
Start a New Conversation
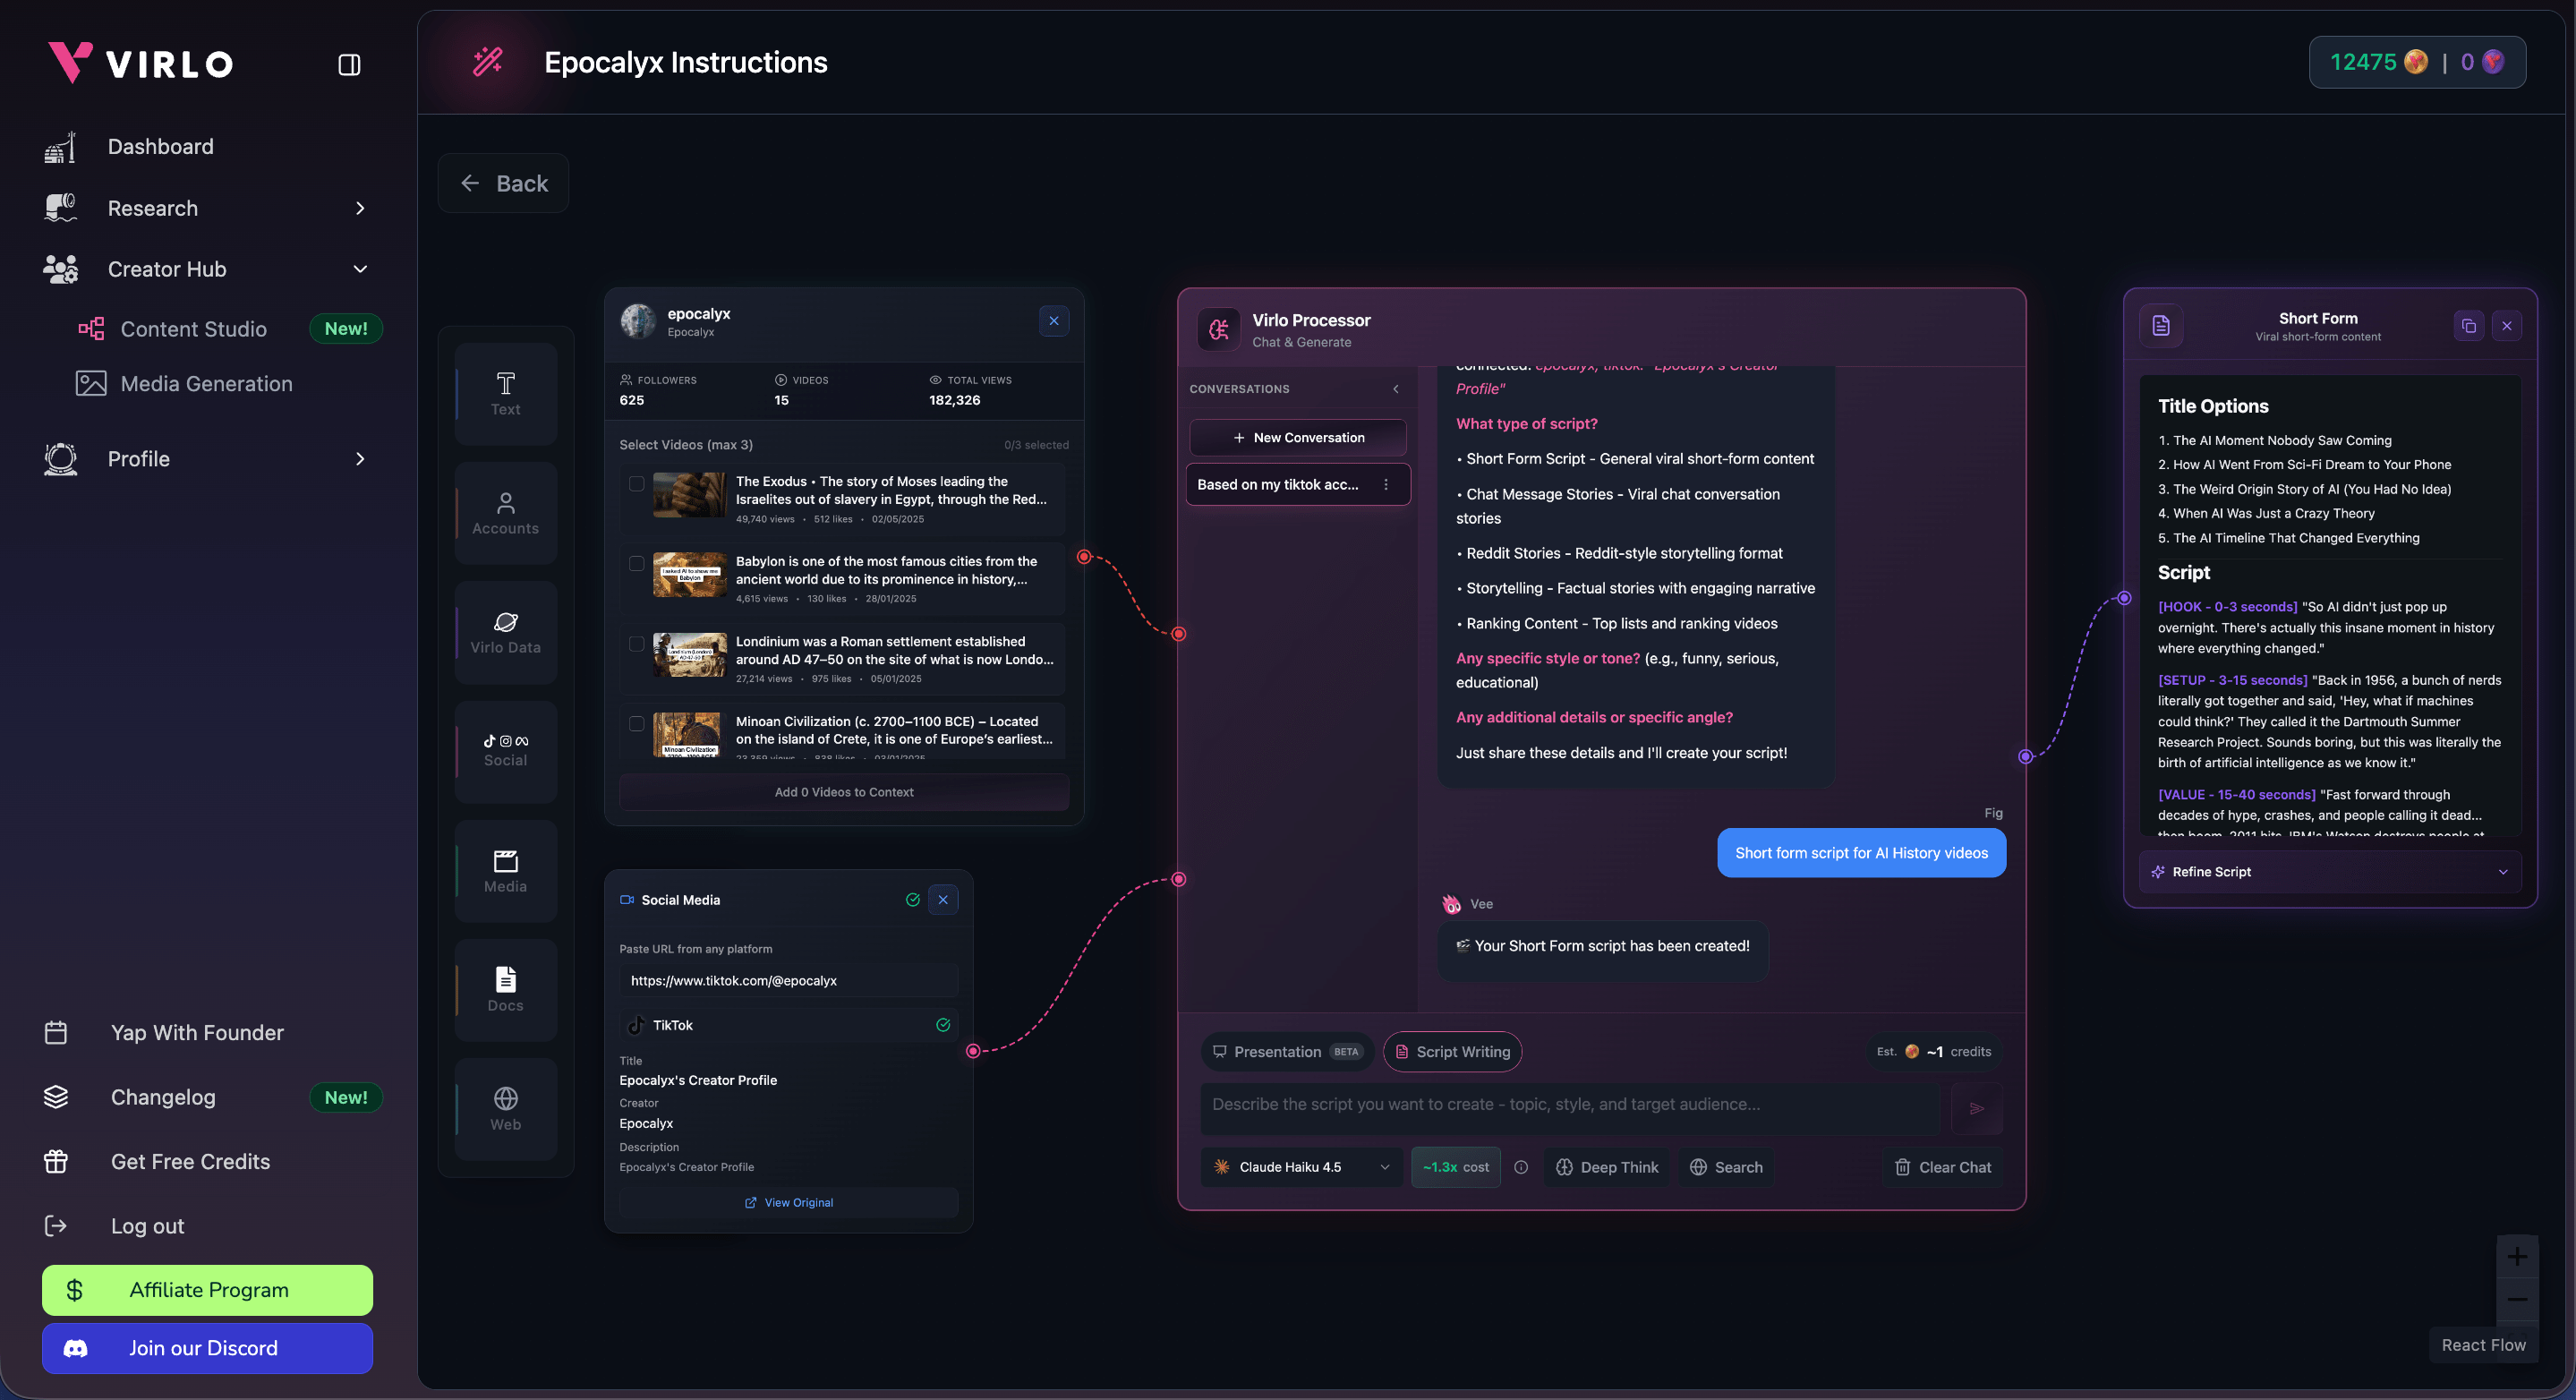point(1297,437)
